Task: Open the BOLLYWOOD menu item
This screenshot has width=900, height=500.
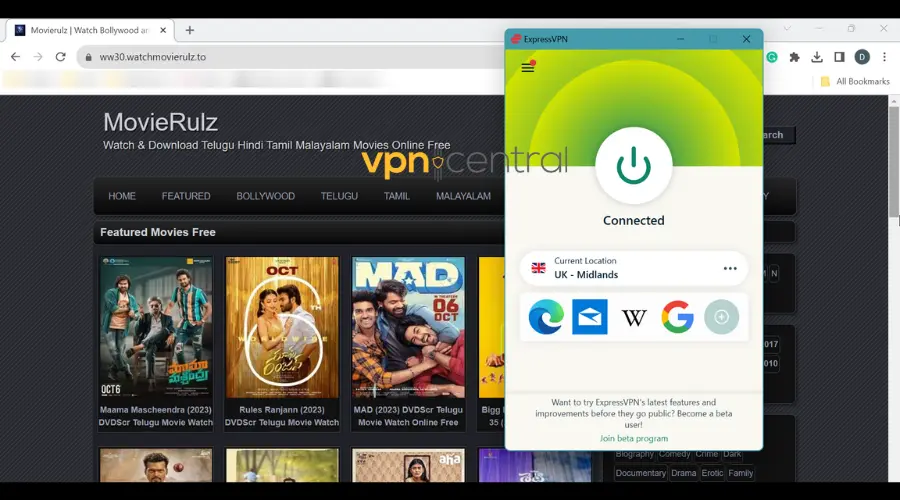Action: pos(265,196)
